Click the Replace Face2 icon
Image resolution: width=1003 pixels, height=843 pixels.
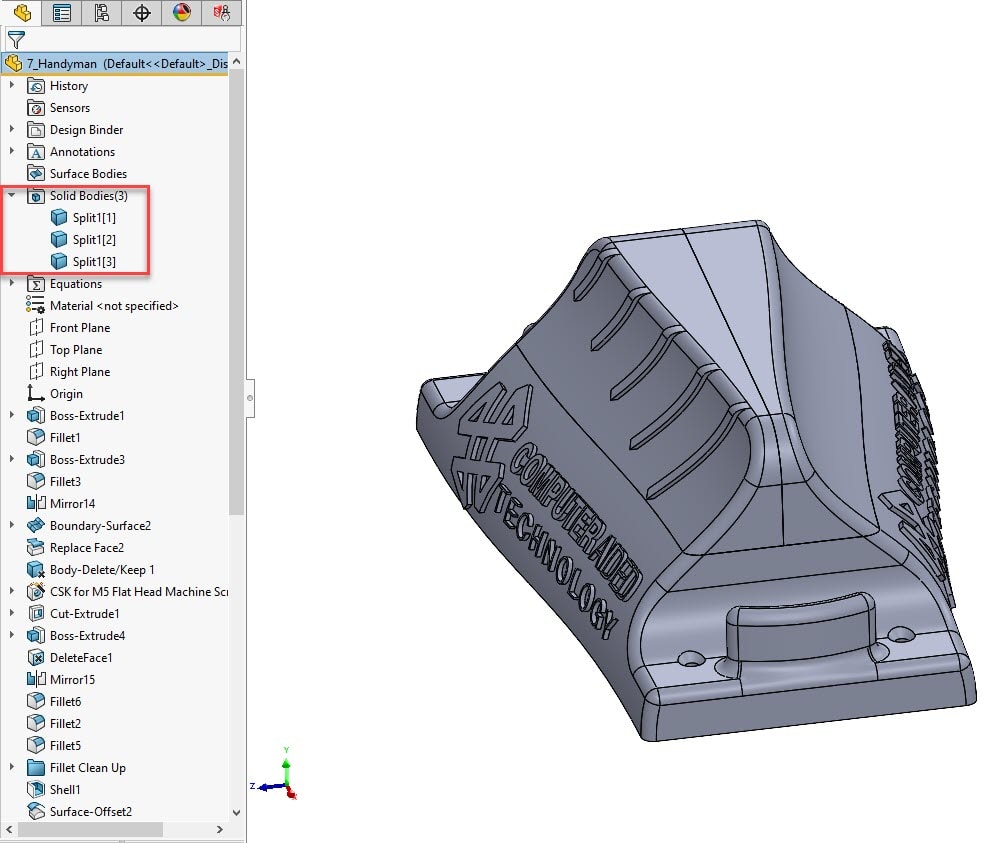[x=36, y=548]
